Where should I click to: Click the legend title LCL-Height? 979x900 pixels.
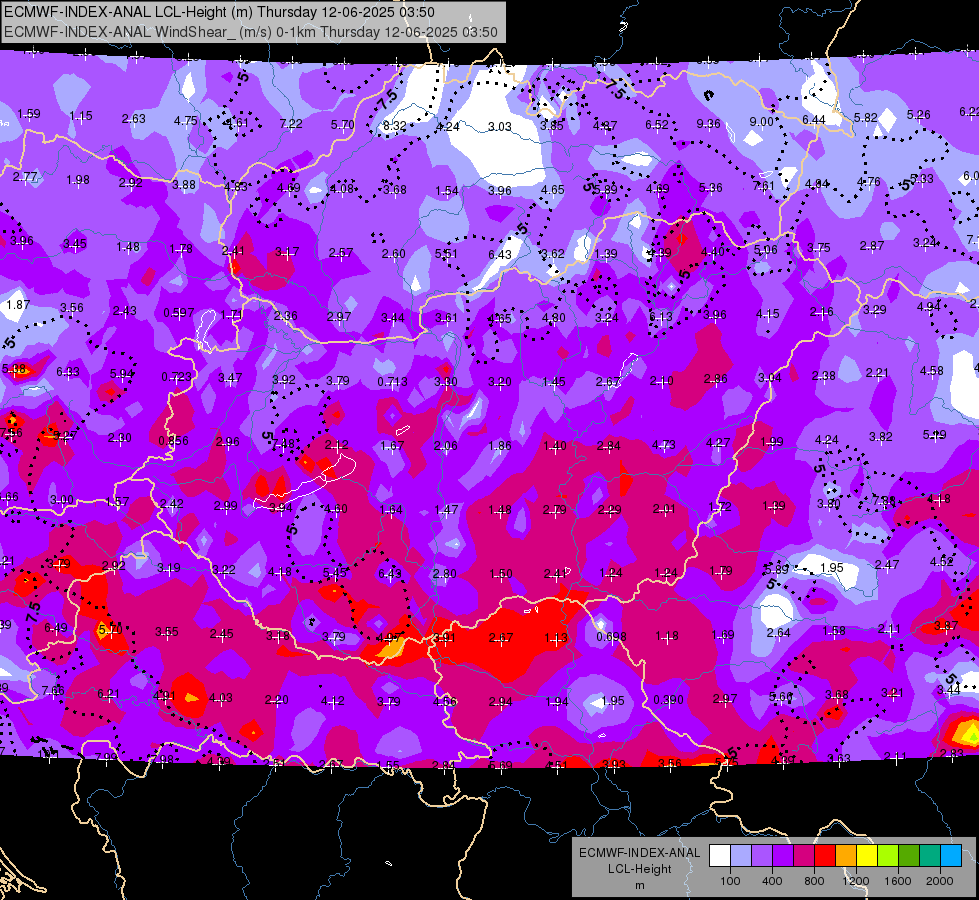(640, 869)
